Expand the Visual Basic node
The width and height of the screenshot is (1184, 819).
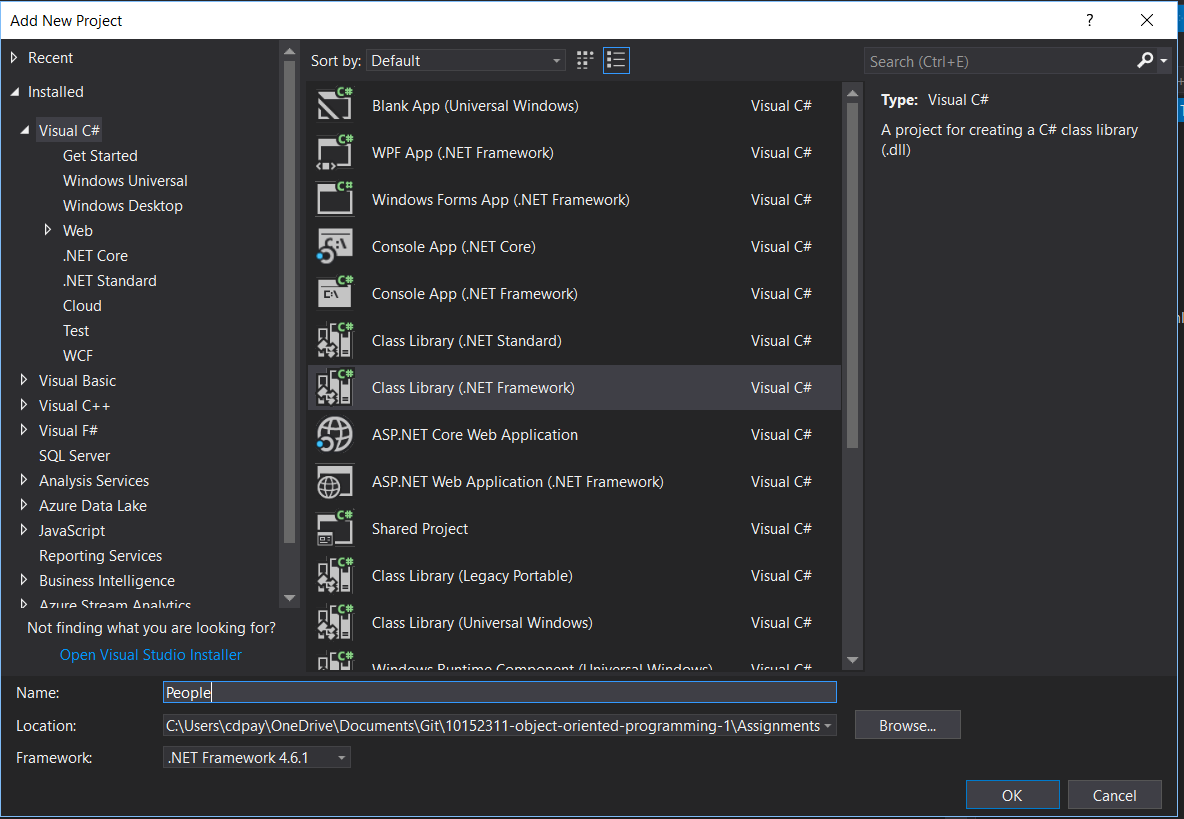click(24, 380)
